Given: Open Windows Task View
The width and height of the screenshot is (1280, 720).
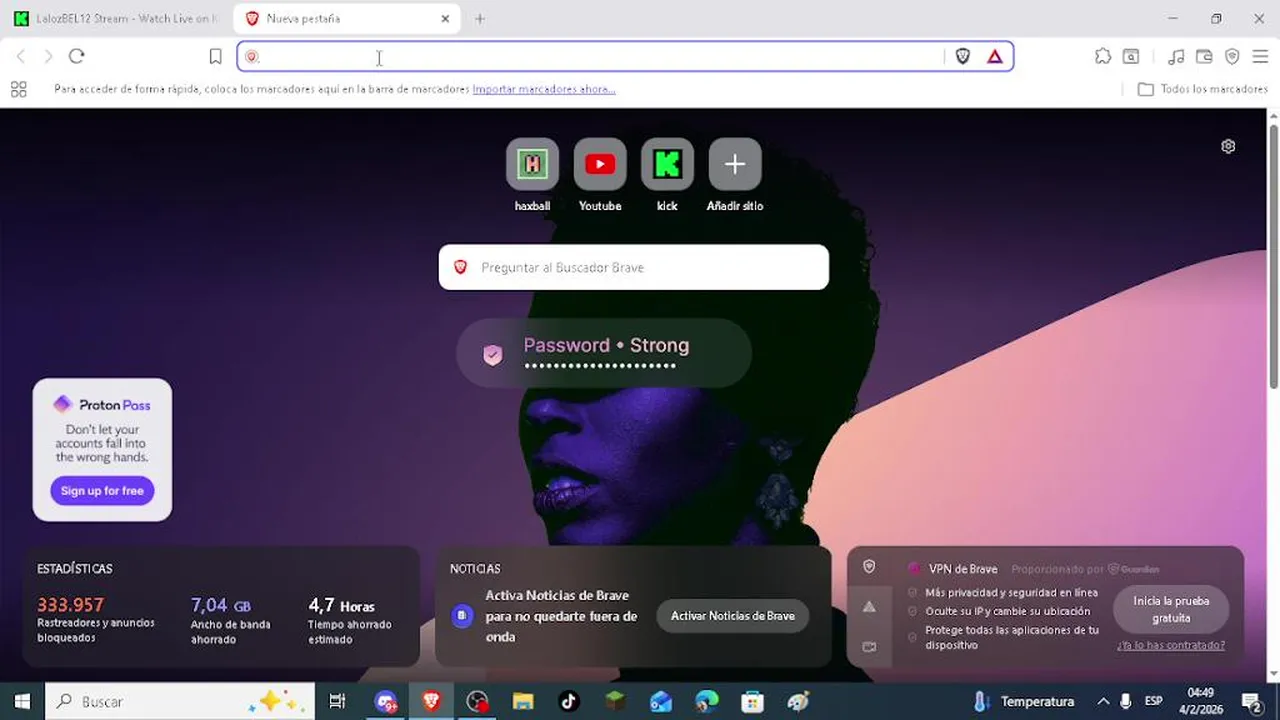Looking at the screenshot, I should [x=338, y=701].
